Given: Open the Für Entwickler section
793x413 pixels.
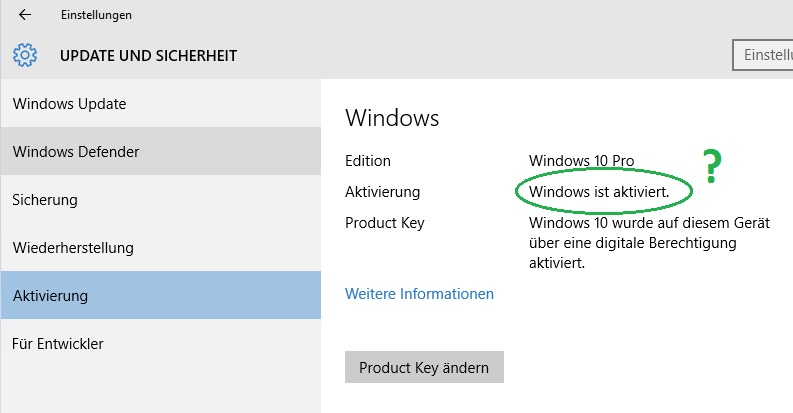Looking at the screenshot, I should pyautogui.click(x=161, y=343).
